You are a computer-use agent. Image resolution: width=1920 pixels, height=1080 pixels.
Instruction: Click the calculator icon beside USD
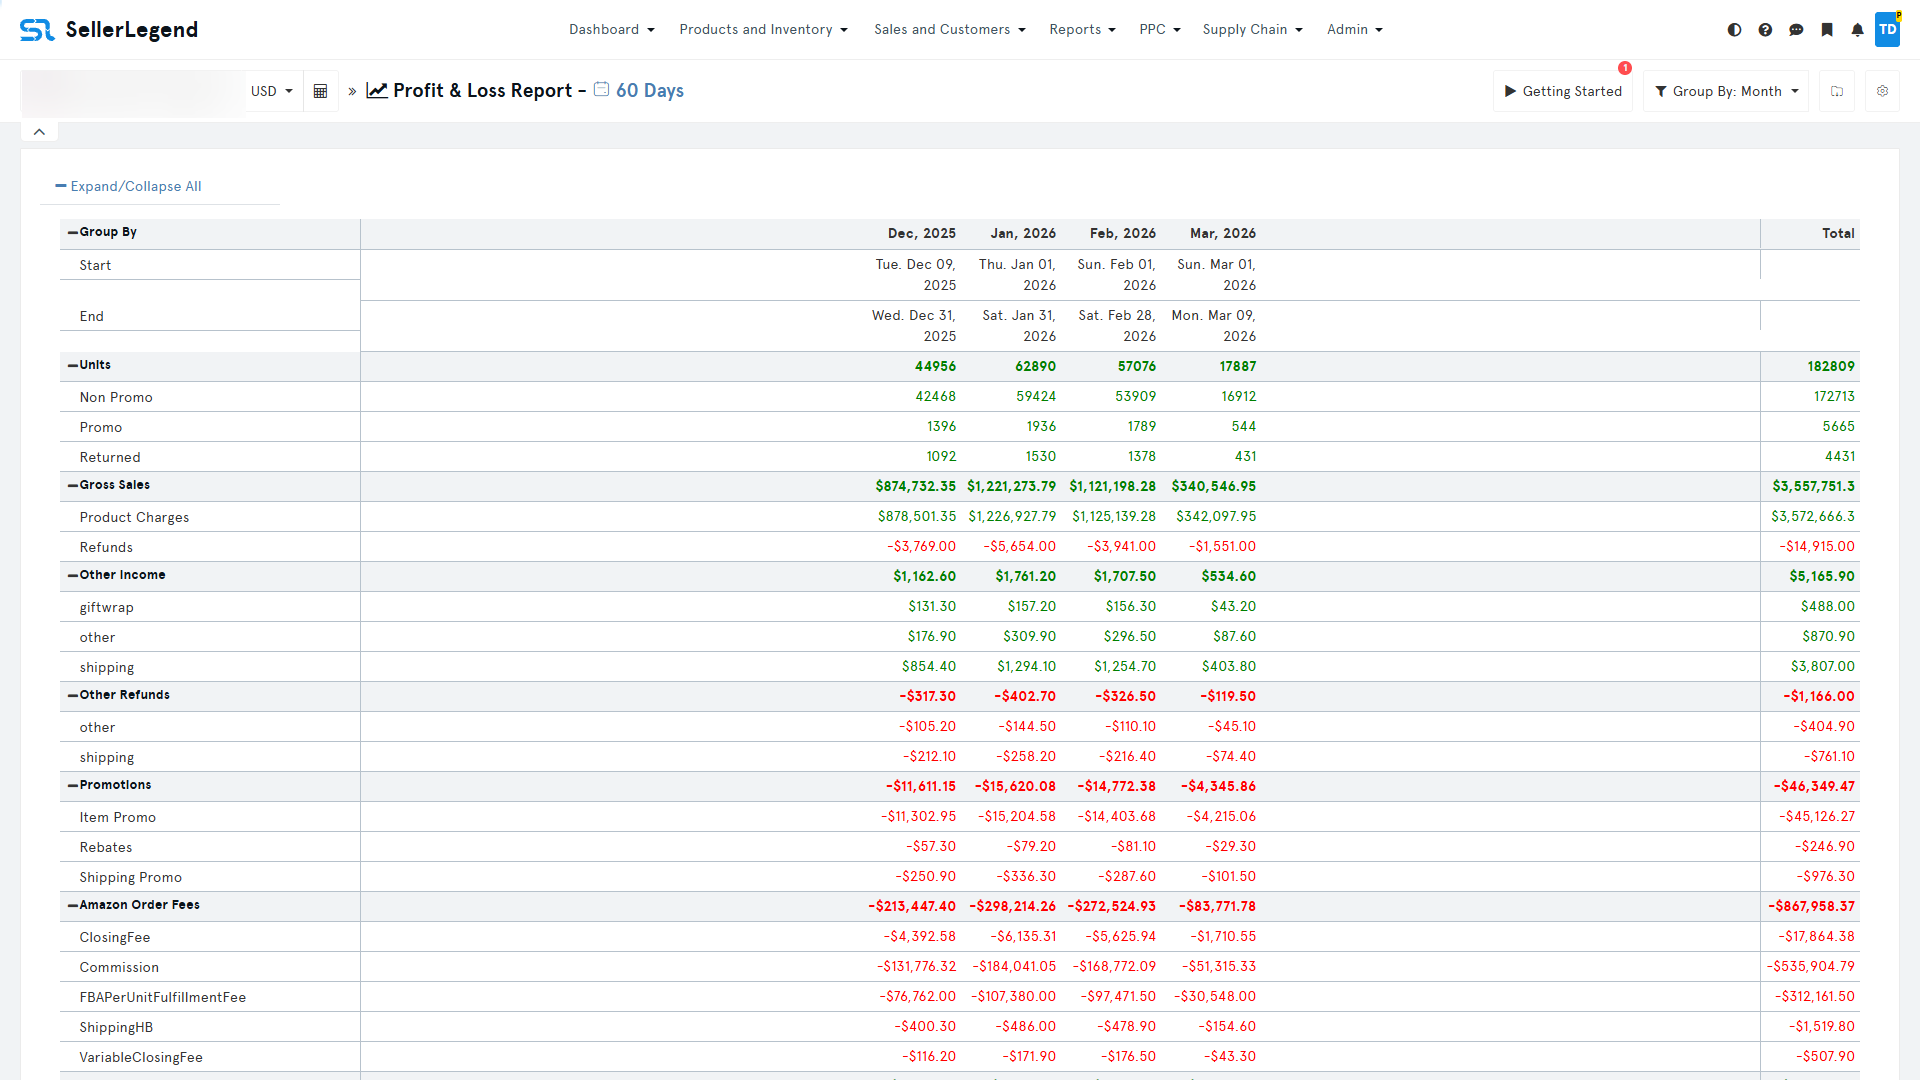[x=320, y=91]
